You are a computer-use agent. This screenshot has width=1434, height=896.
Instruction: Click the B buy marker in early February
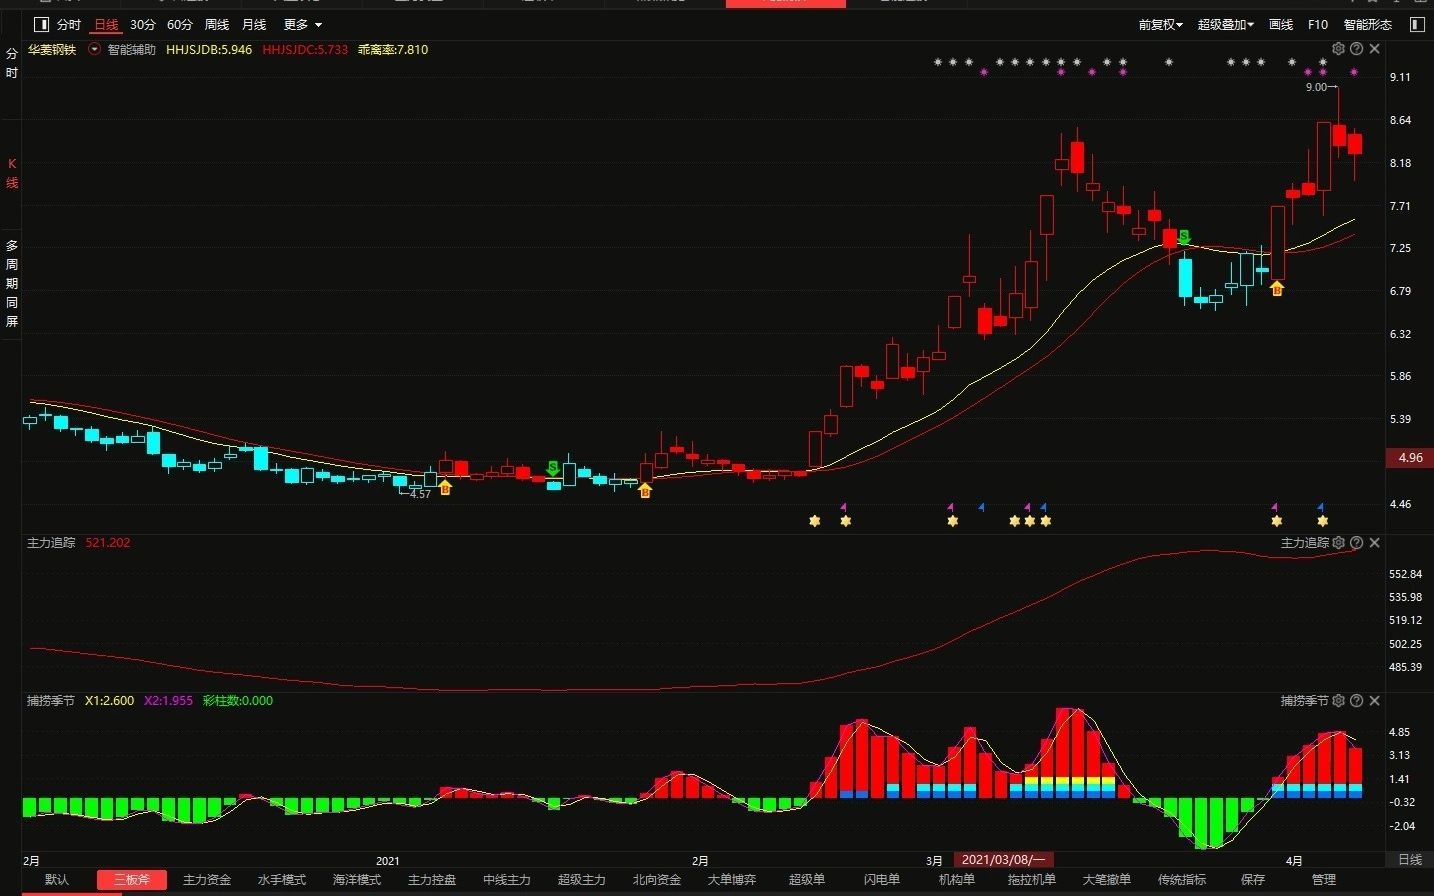pos(645,490)
